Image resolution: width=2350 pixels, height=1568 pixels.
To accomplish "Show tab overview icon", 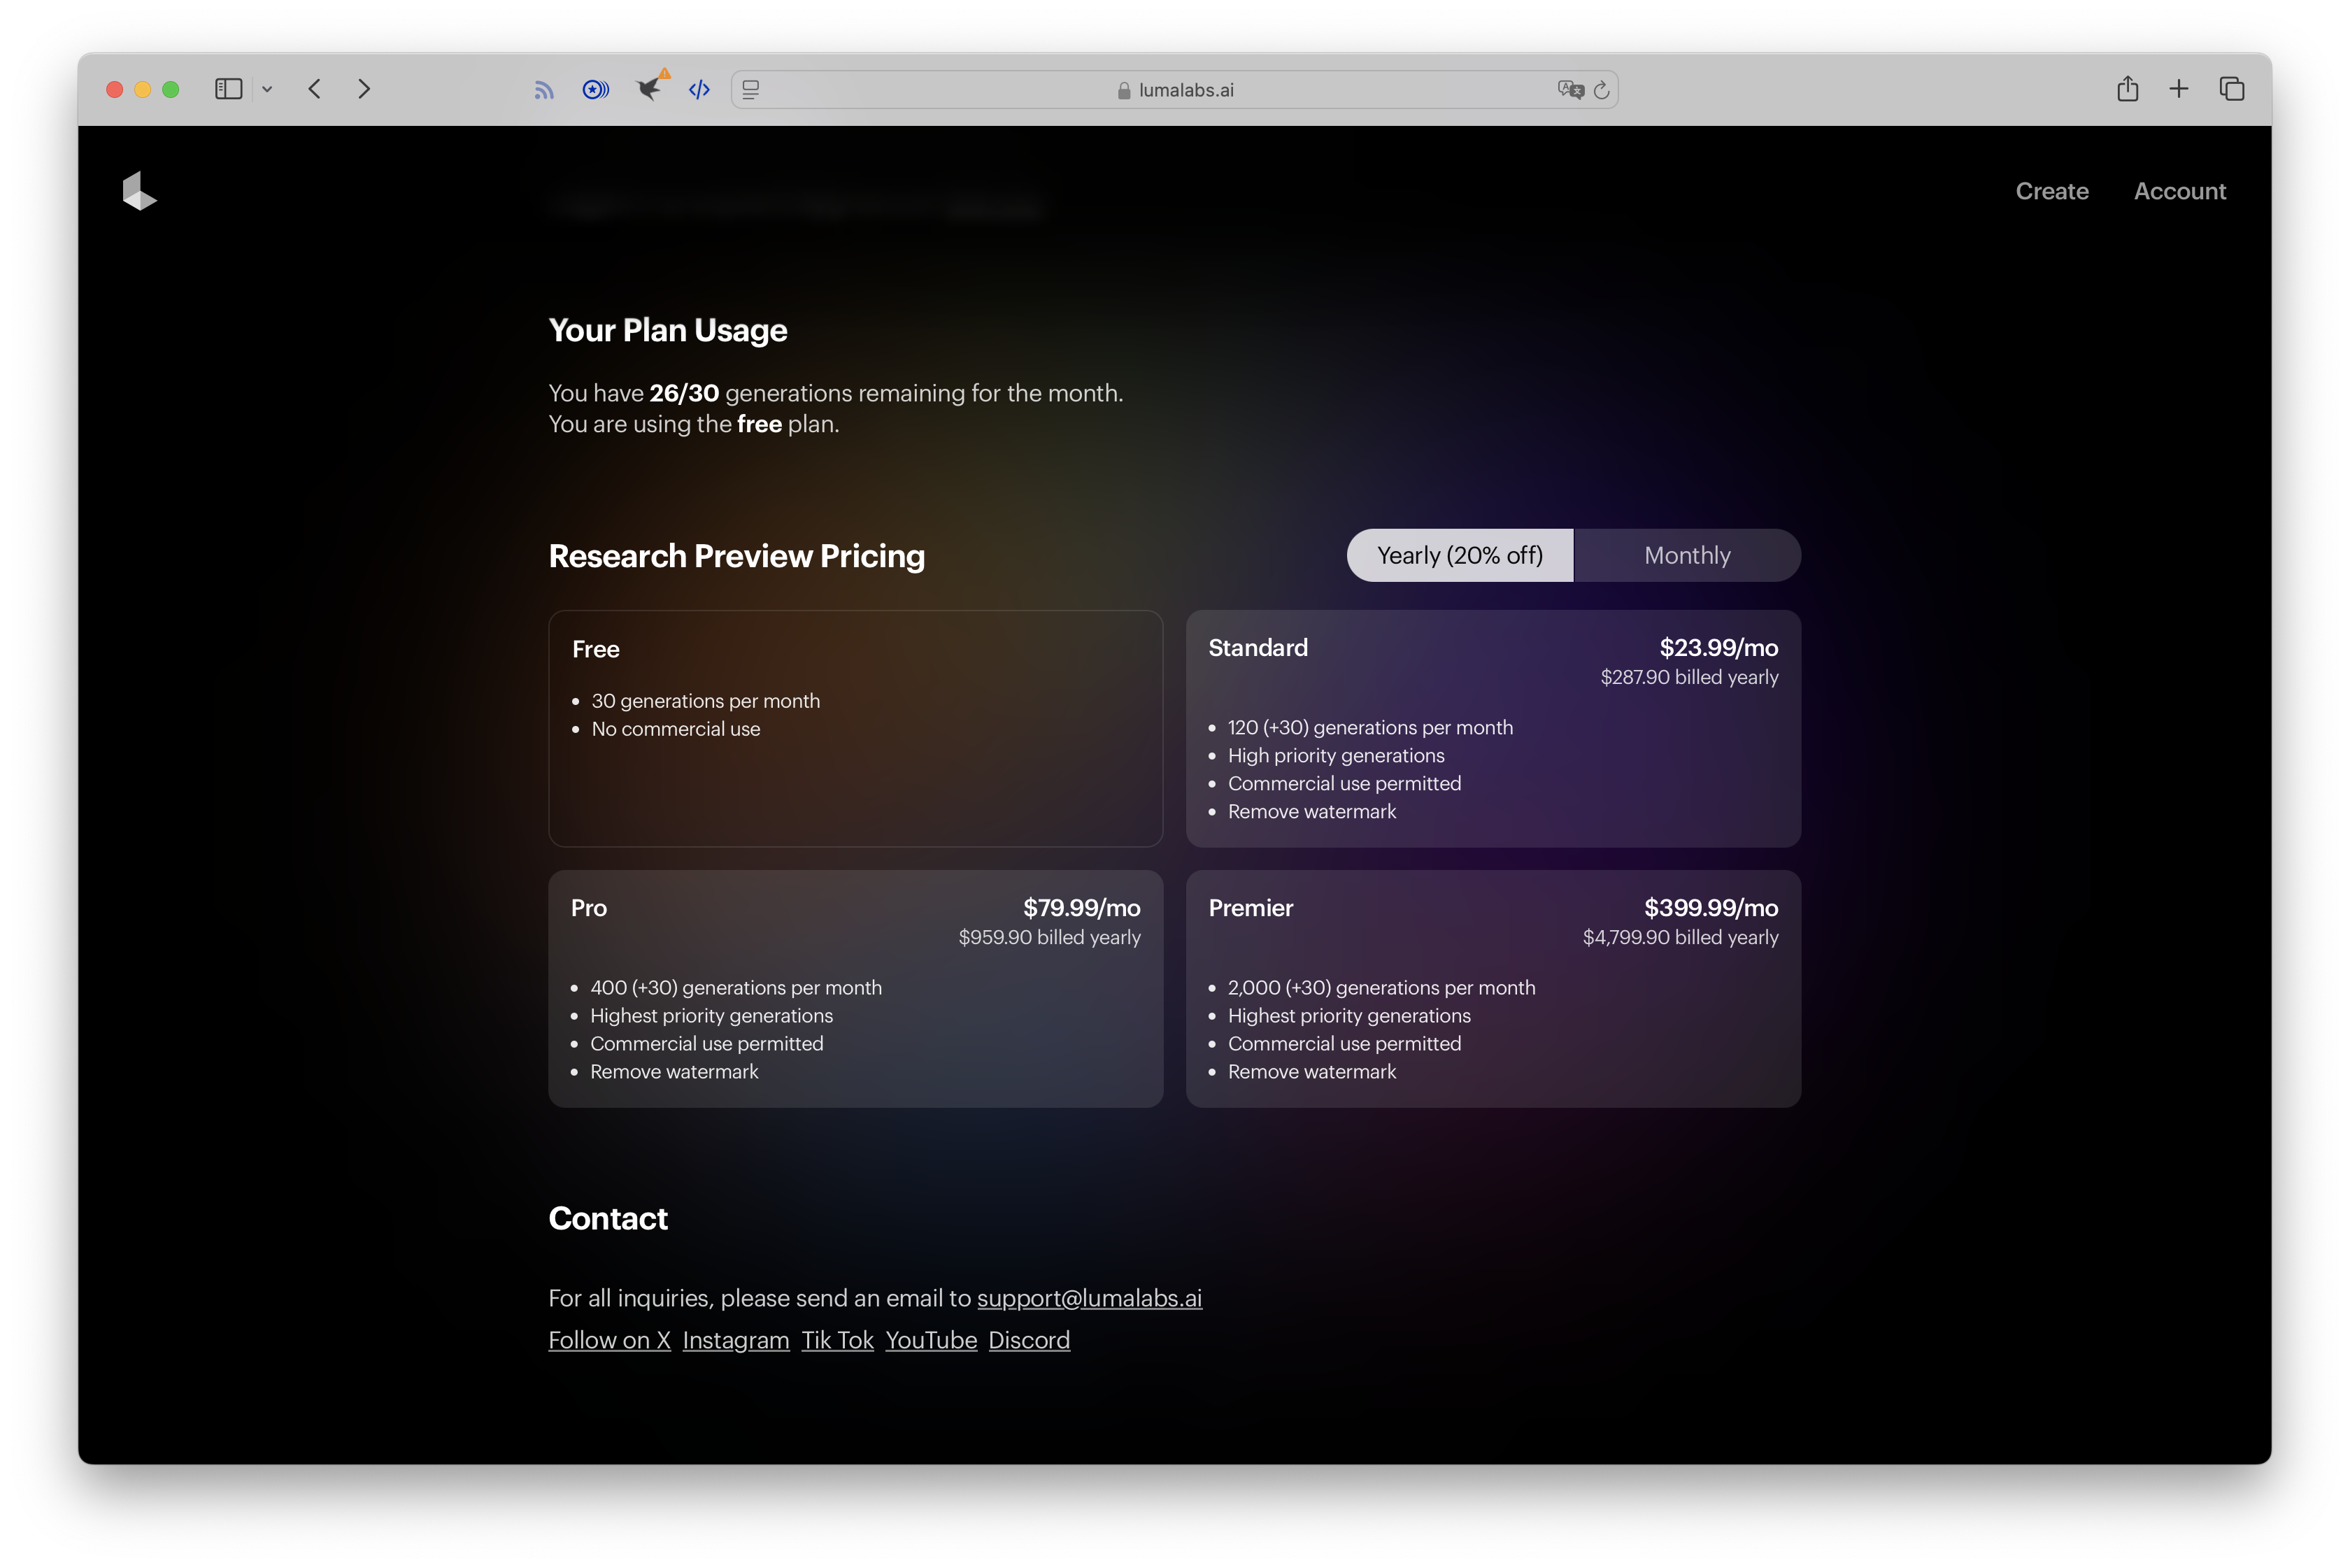I will 2231,89.
